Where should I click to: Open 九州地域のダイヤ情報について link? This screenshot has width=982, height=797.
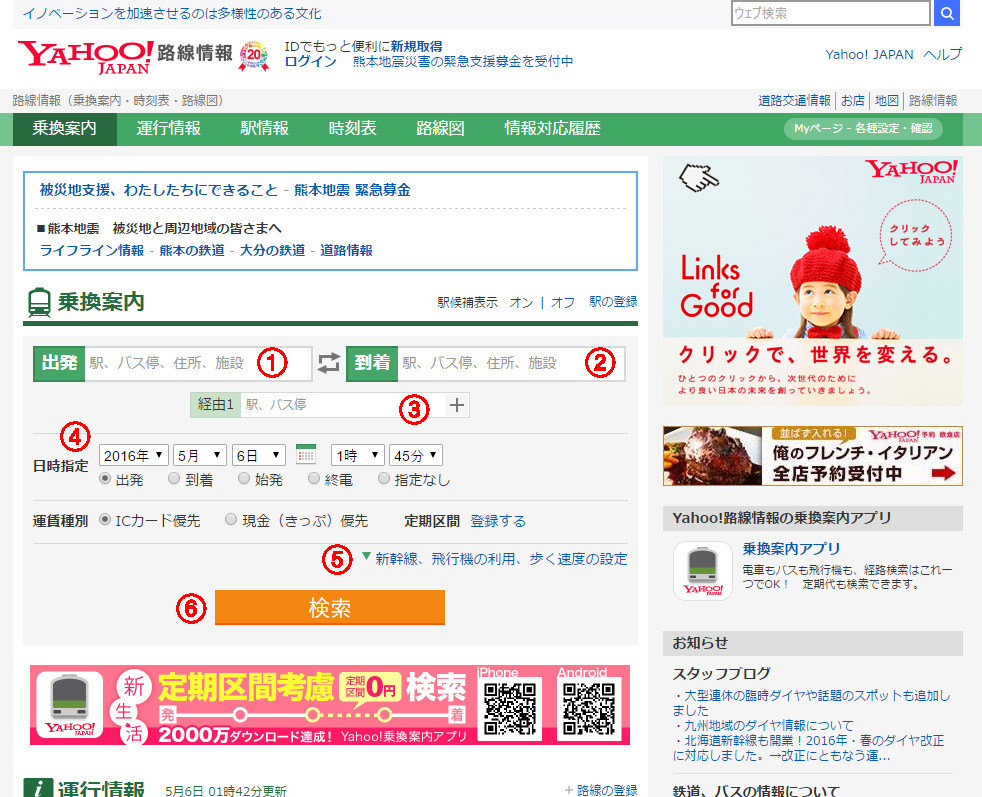[x=768, y=725]
